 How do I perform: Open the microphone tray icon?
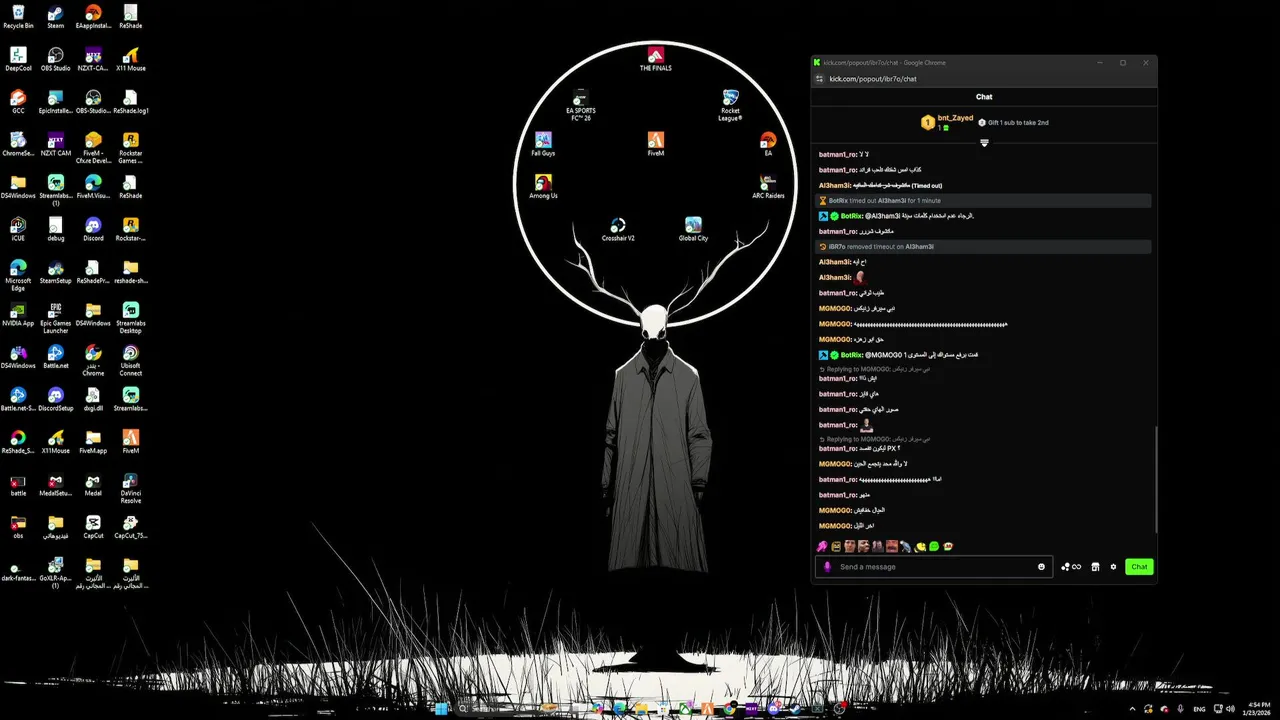1181,708
